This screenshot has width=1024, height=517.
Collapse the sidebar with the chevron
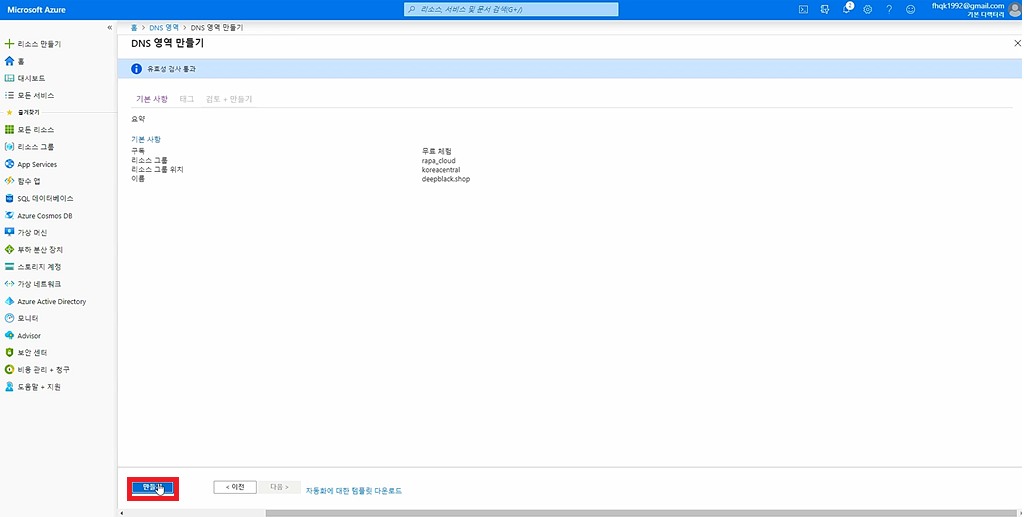click(x=110, y=27)
